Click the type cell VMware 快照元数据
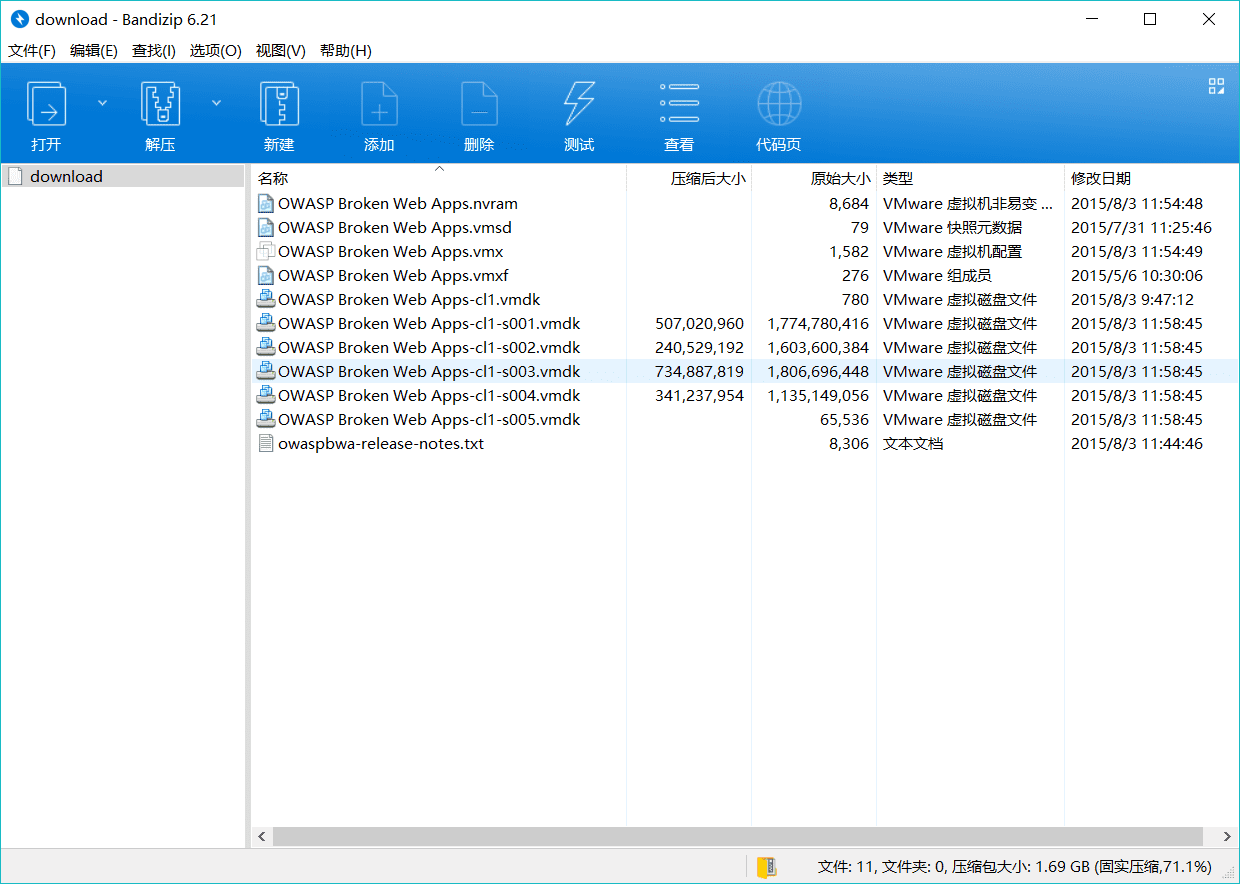Image resolution: width=1240 pixels, height=884 pixels. [952, 227]
